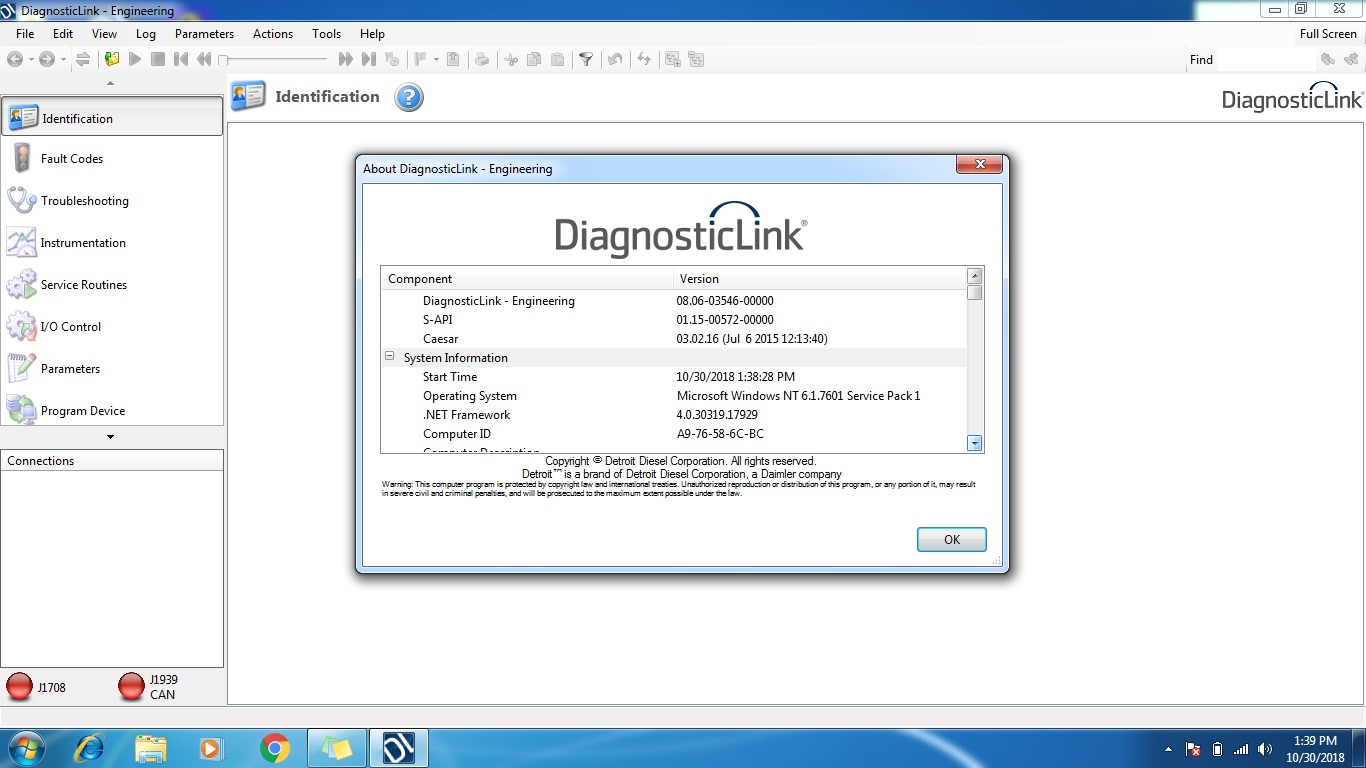The height and width of the screenshot is (768, 1366).
Task: Open the flag label dropdown arrow
Action: pyautogui.click(x=436, y=60)
